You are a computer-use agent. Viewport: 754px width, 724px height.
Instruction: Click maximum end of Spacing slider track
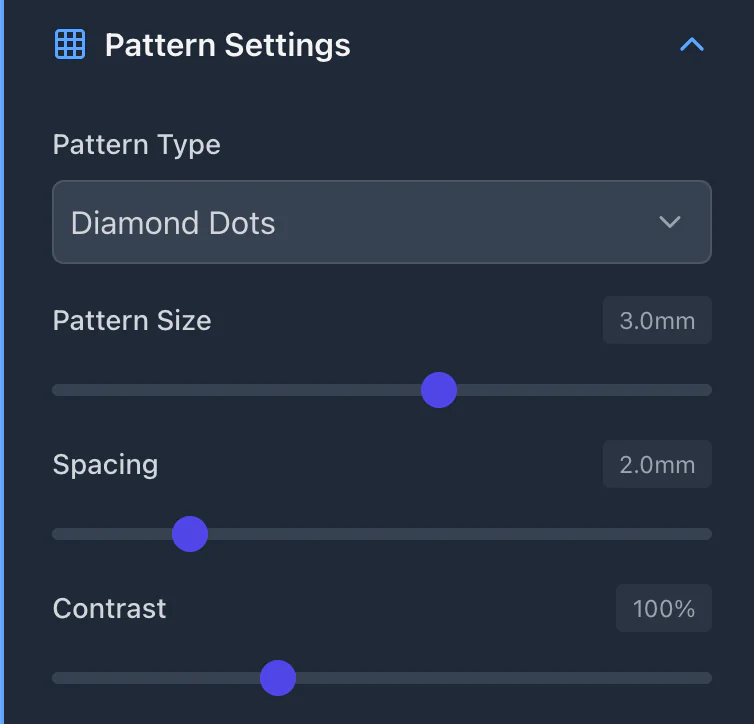tap(706, 534)
